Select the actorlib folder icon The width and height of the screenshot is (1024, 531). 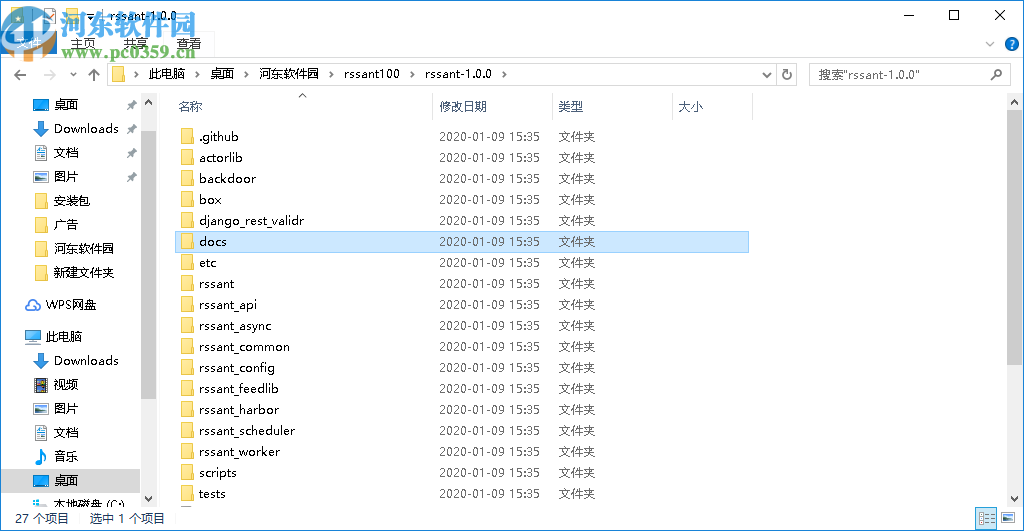coord(187,157)
